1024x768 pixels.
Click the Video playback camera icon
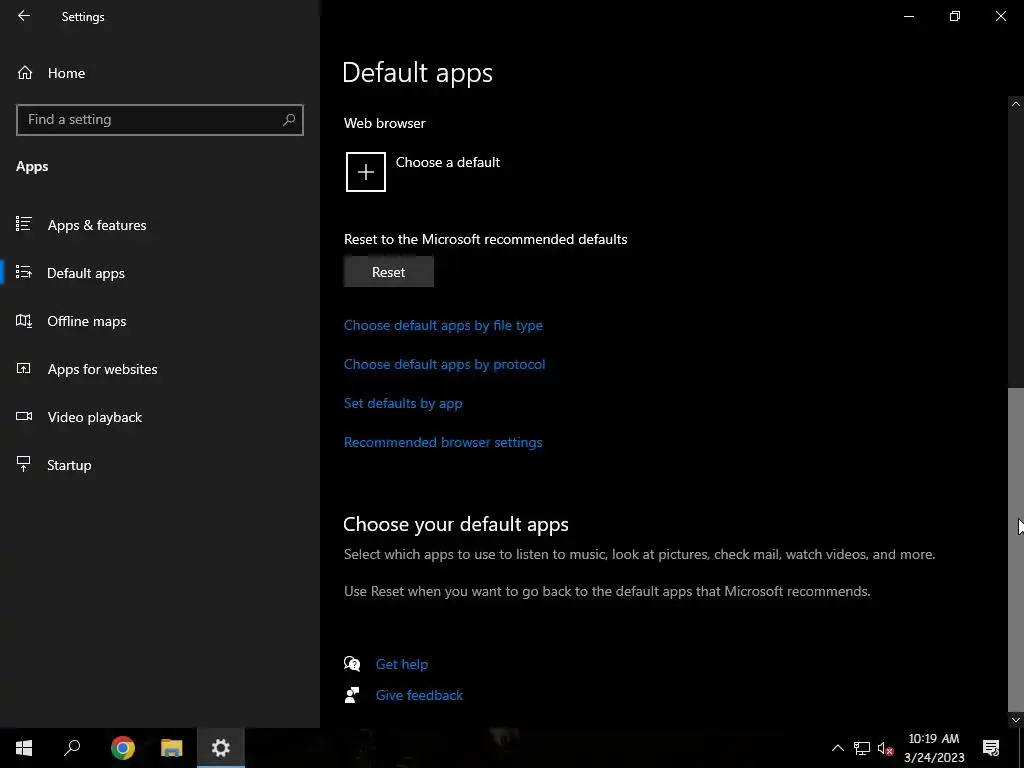tap(24, 416)
